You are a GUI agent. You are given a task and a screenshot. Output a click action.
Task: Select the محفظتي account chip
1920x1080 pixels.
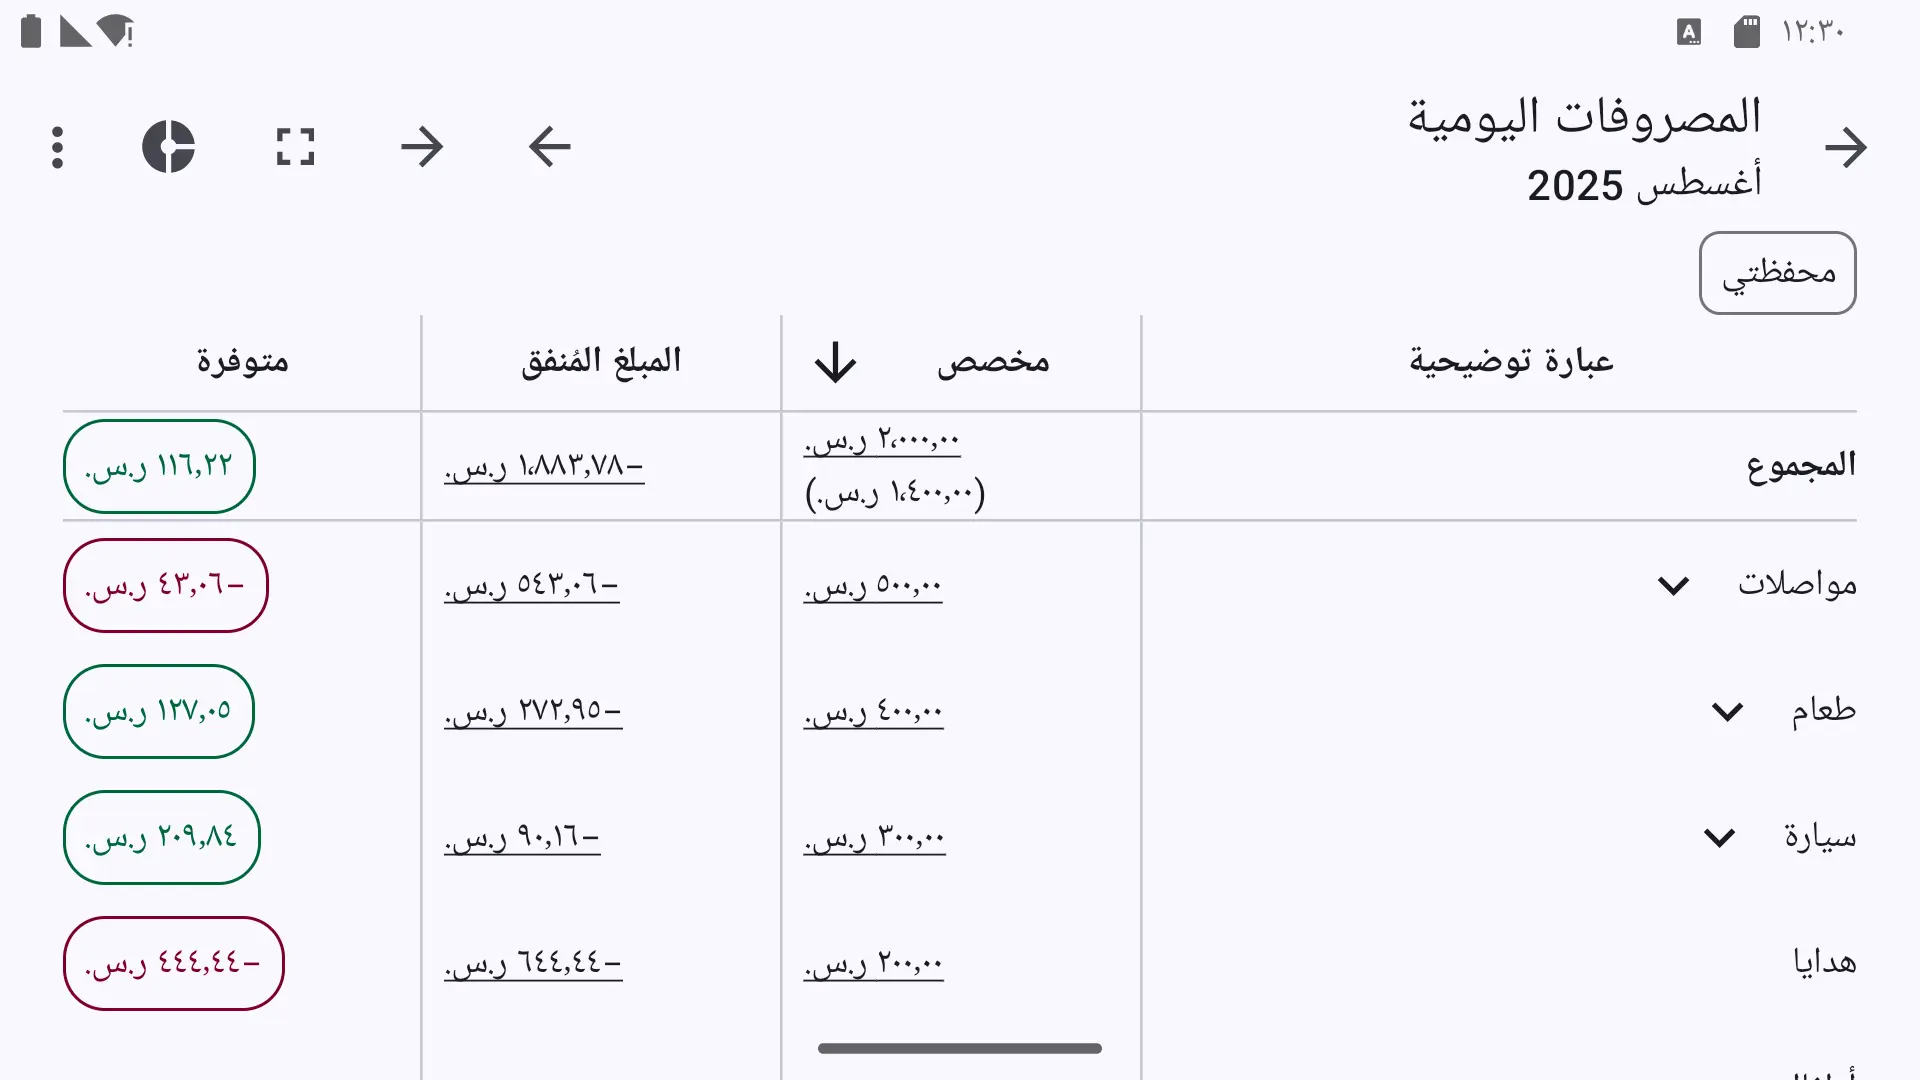(1778, 273)
